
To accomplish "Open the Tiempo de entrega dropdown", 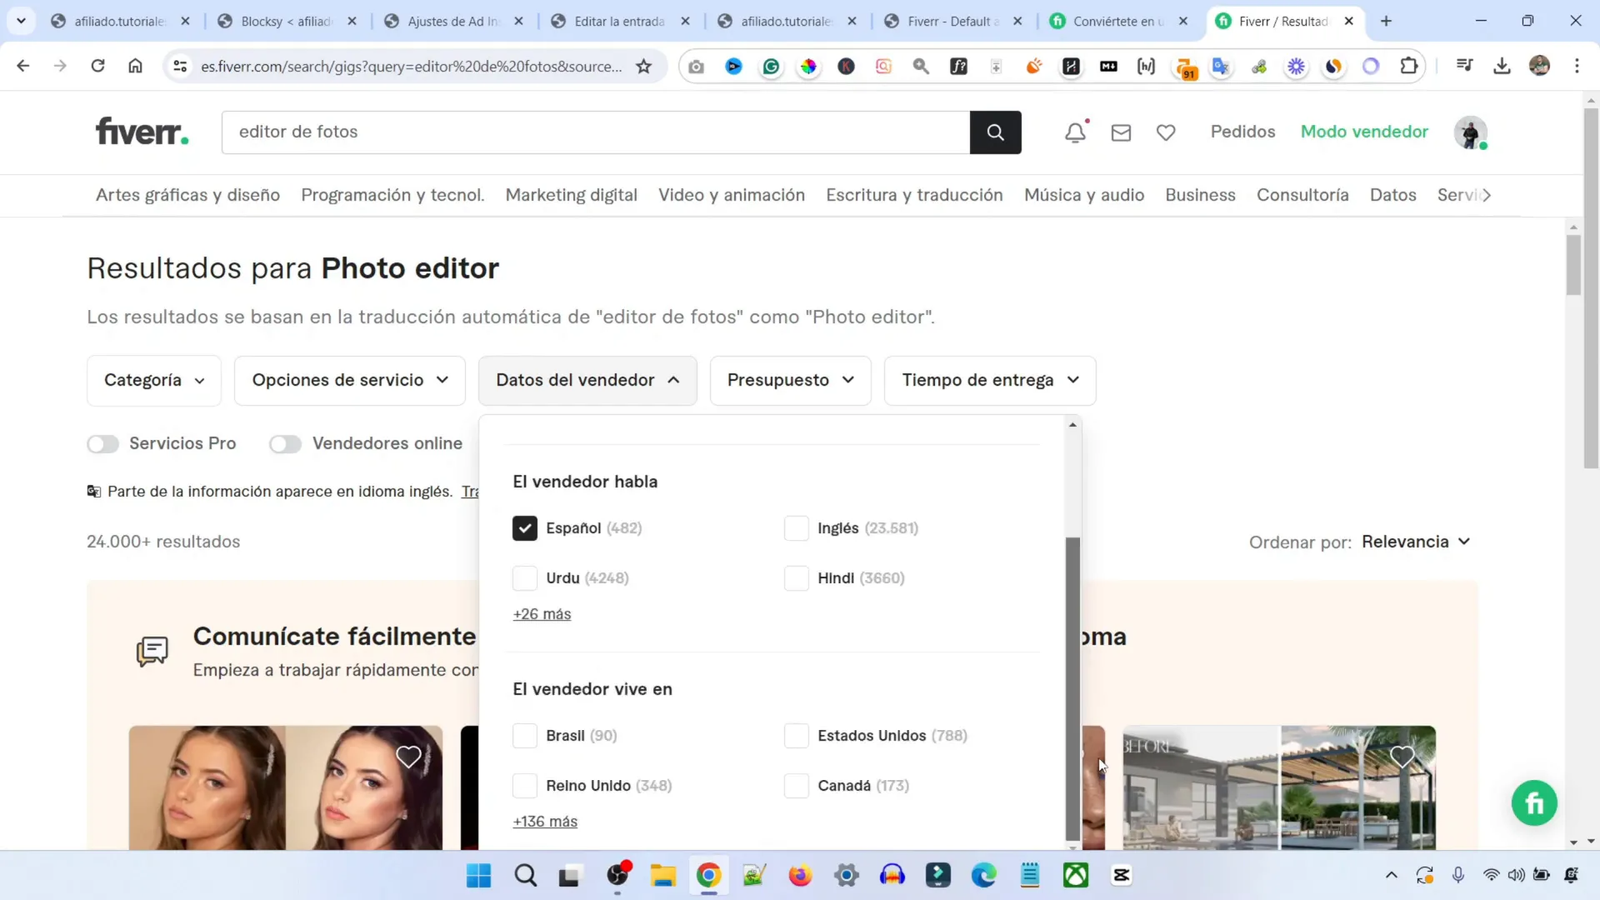I will [x=988, y=380].
